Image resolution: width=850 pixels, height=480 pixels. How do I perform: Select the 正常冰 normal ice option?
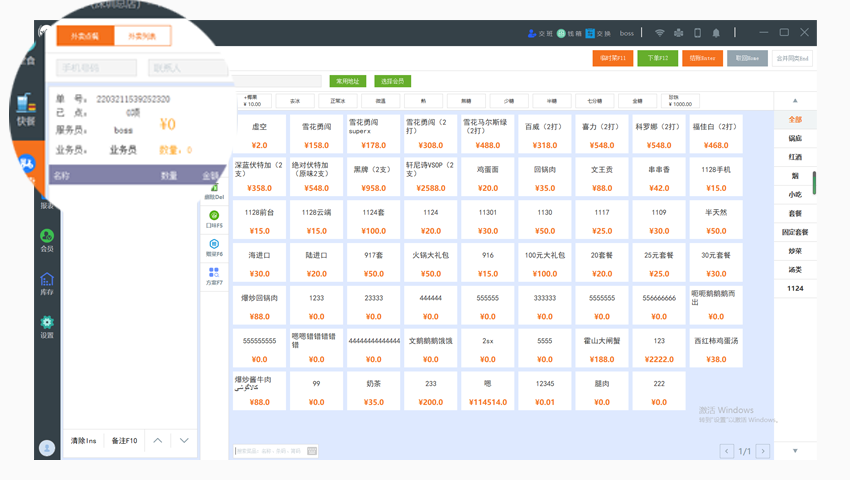tap(338, 101)
